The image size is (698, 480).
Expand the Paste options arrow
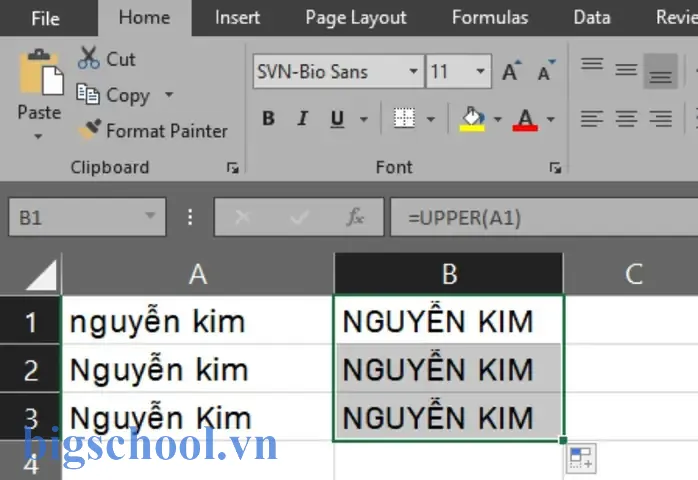click(x=38, y=136)
